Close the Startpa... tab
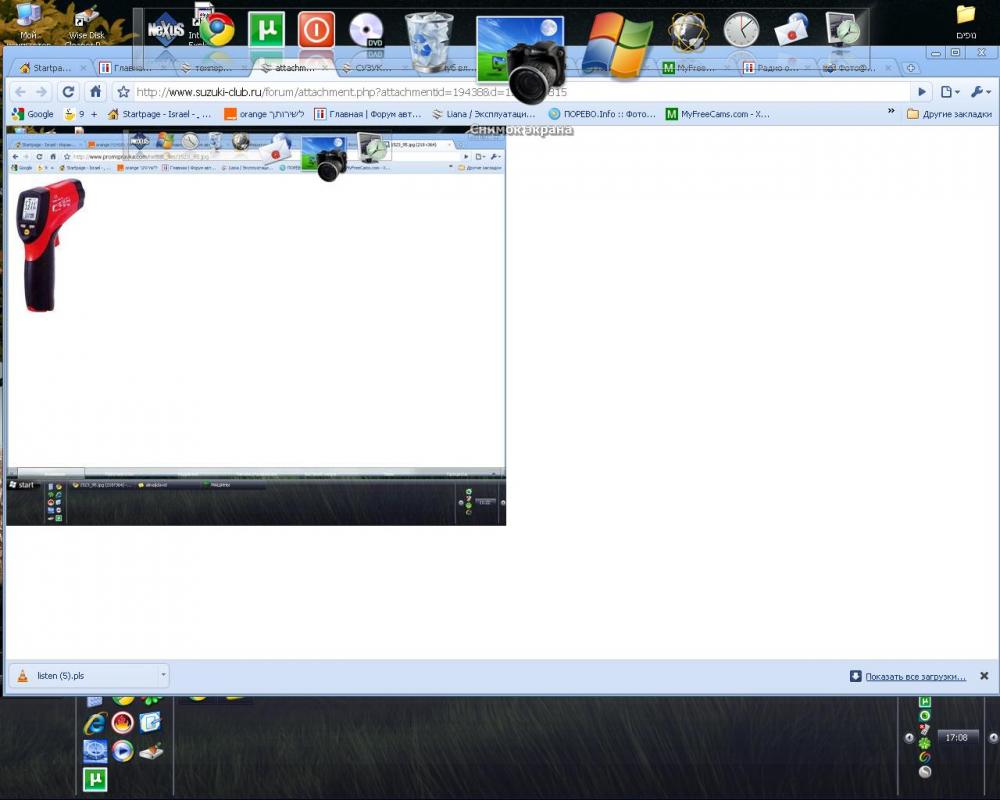The width and height of the screenshot is (1000, 800). click(83, 68)
